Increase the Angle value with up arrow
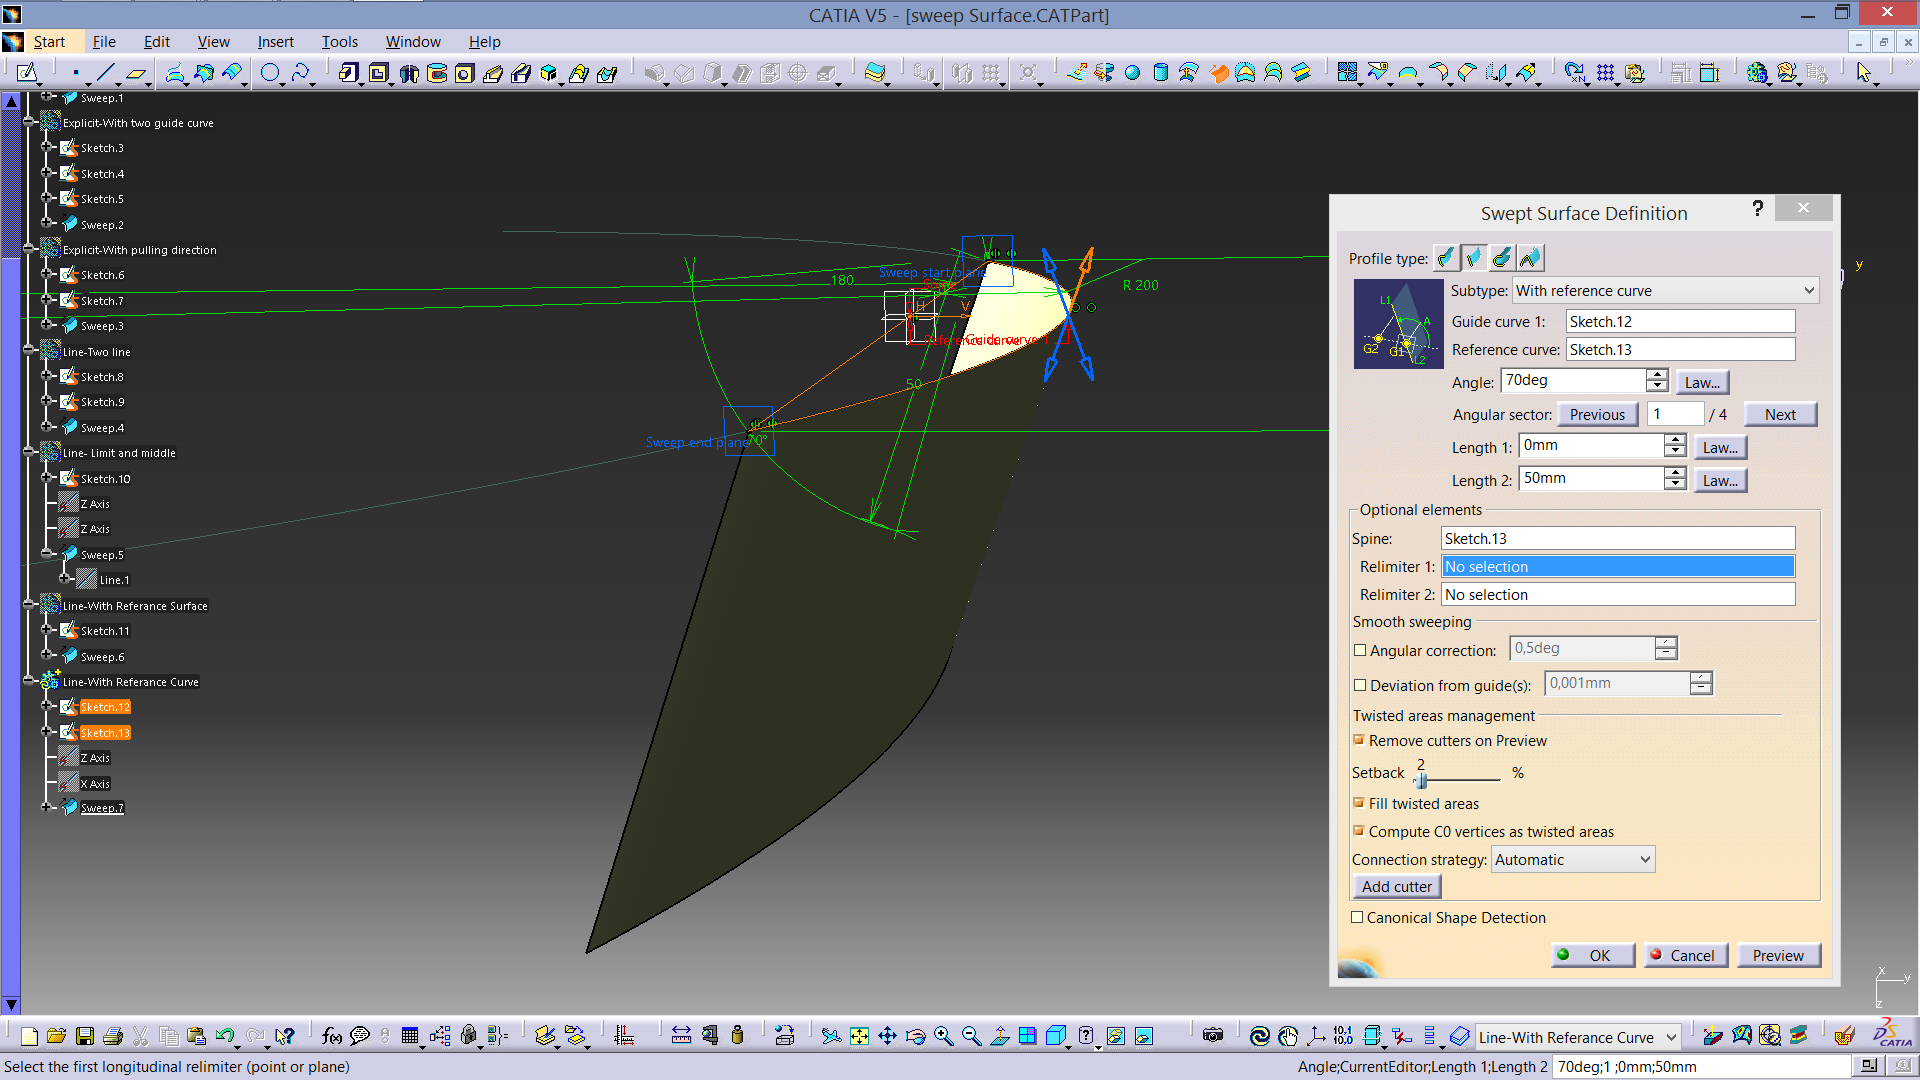 pos(1657,375)
